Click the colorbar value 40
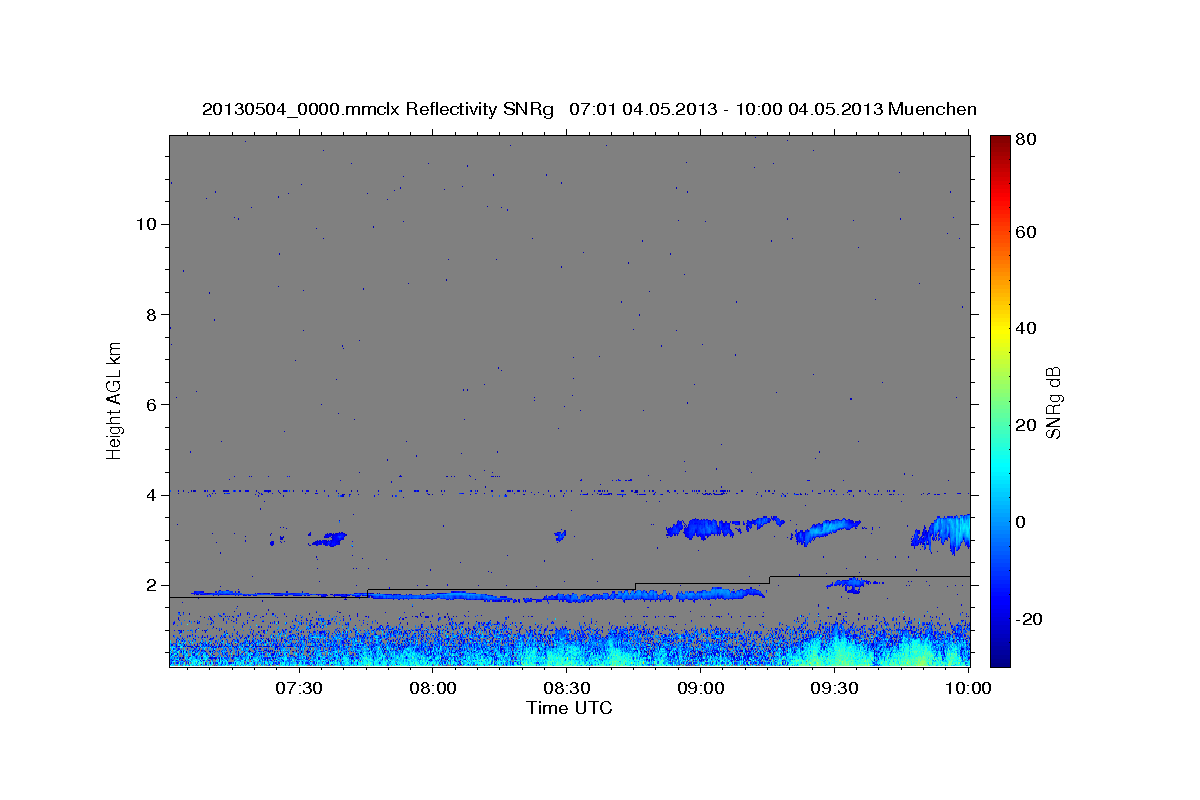This screenshot has height=800, width=1200. (1025, 328)
